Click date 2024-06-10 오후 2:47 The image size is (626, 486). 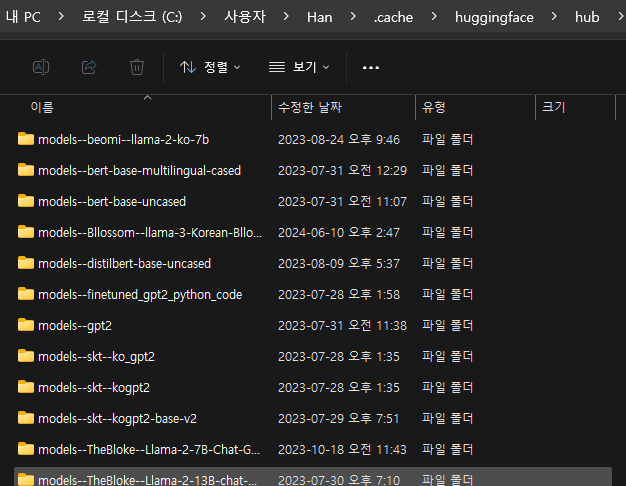tap(339, 233)
